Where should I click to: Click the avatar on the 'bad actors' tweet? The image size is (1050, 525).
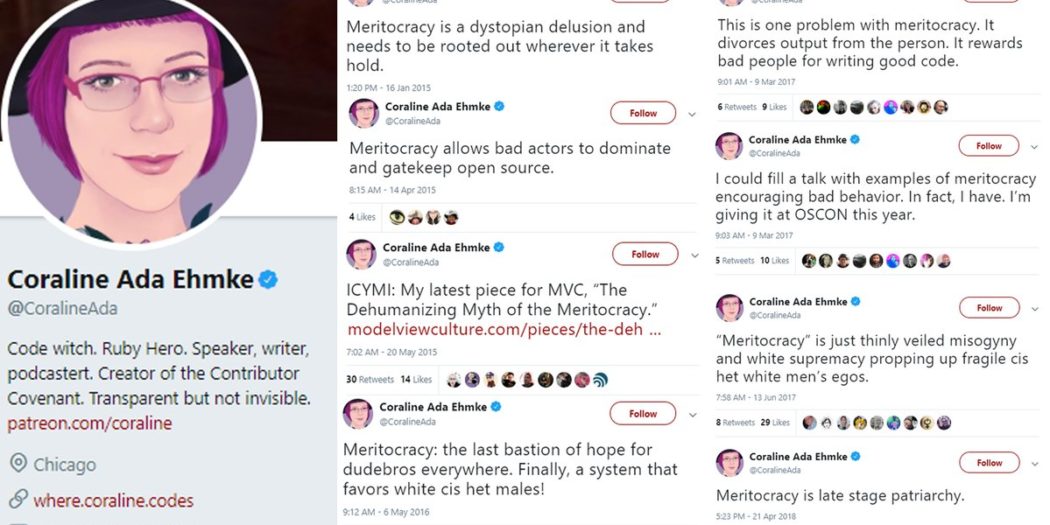click(x=363, y=113)
